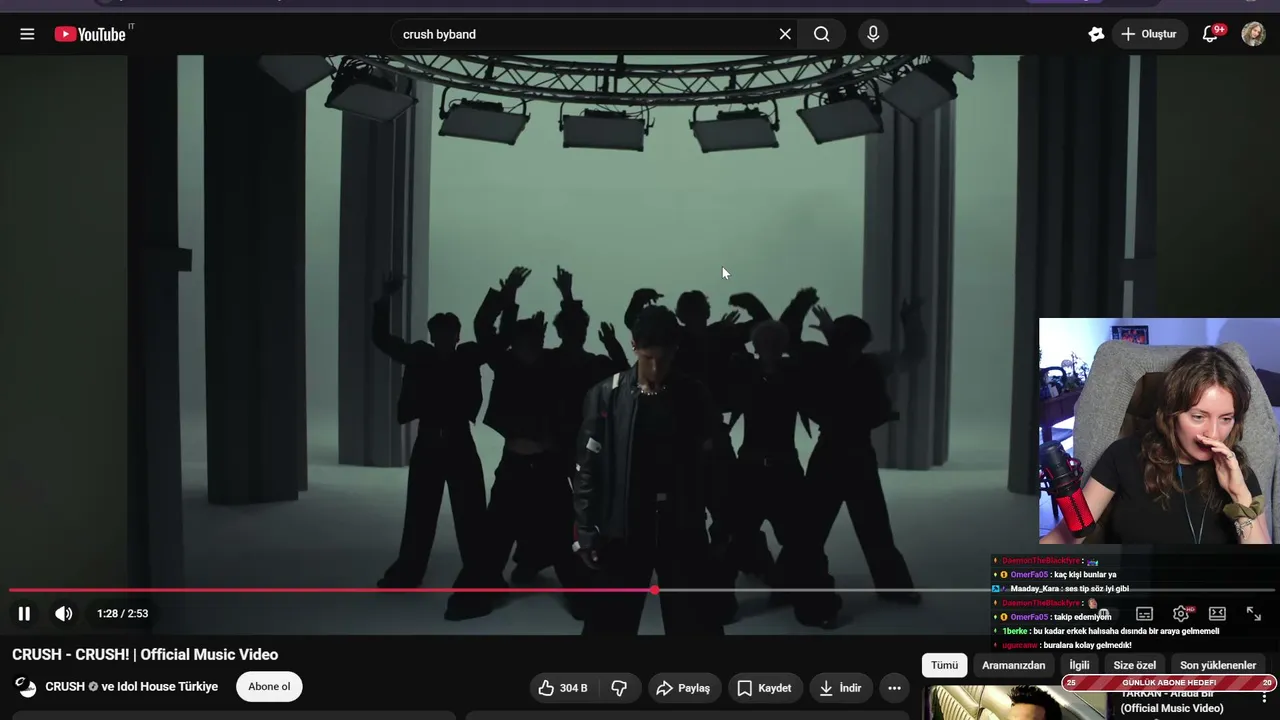The image size is (1280, 720).
Task: Click the CRUSH channel avatar
Action: 26,687
